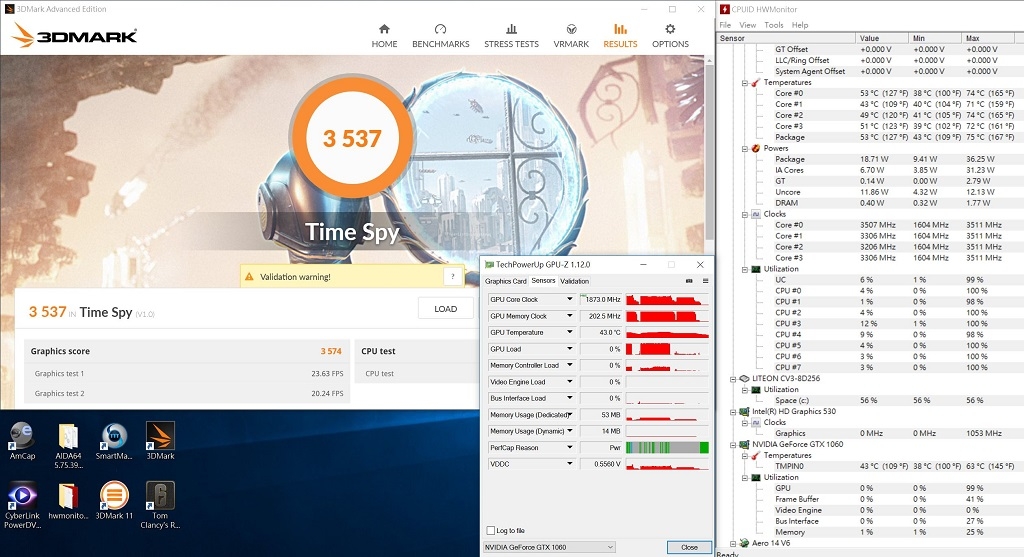Switch to GPU-Z Graphics Card tab

point(505,281)
